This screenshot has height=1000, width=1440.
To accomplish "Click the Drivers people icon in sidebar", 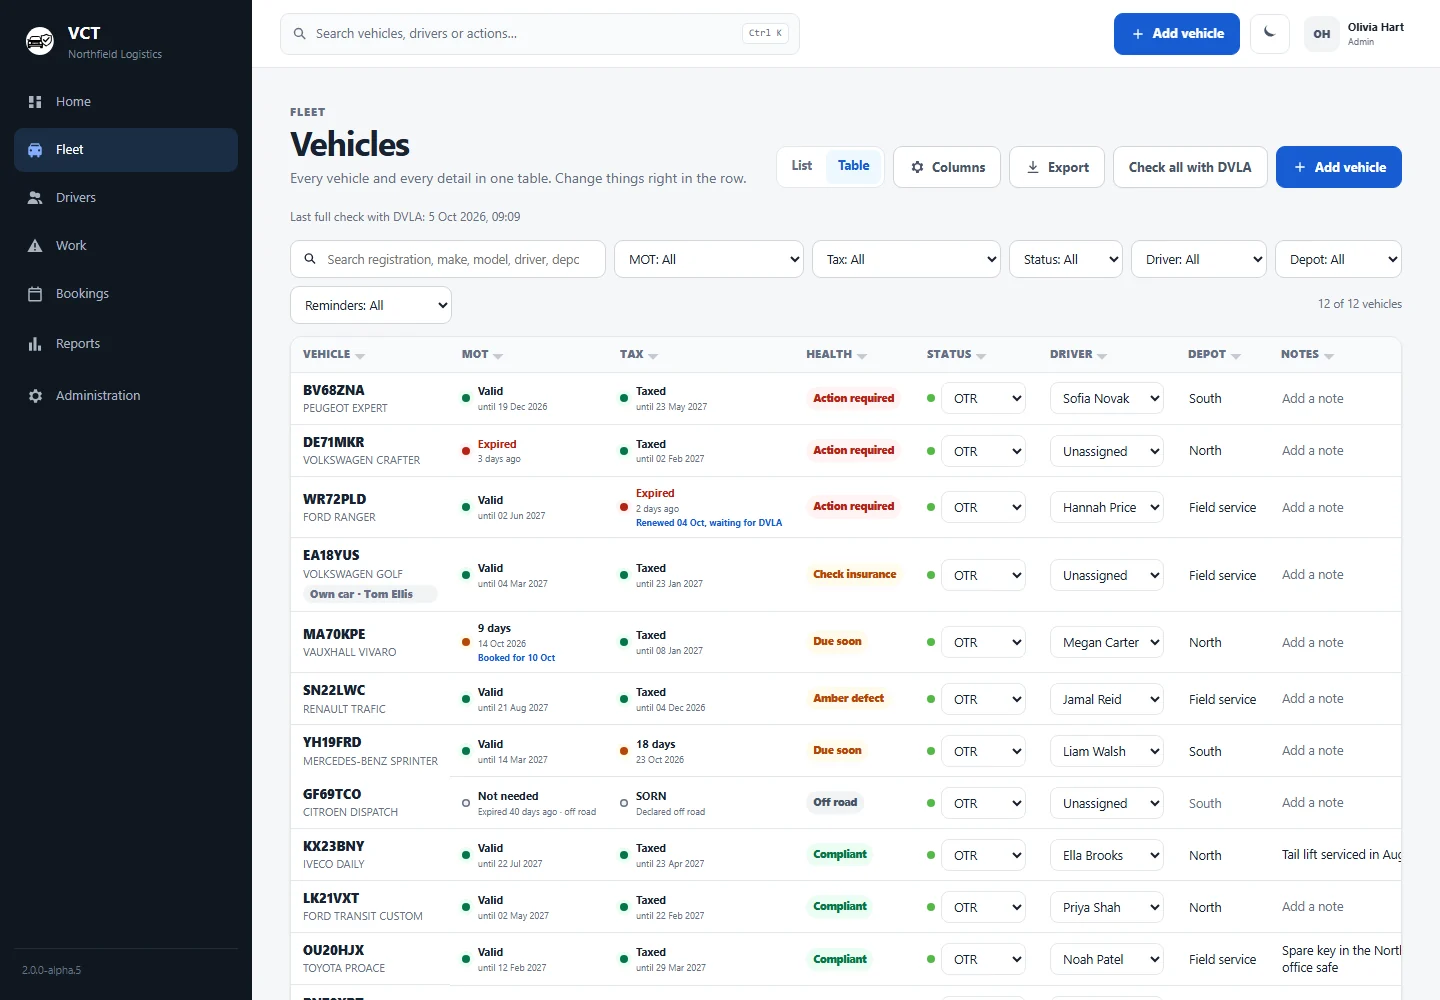I will pyautogui.click(x=35, y=198).
